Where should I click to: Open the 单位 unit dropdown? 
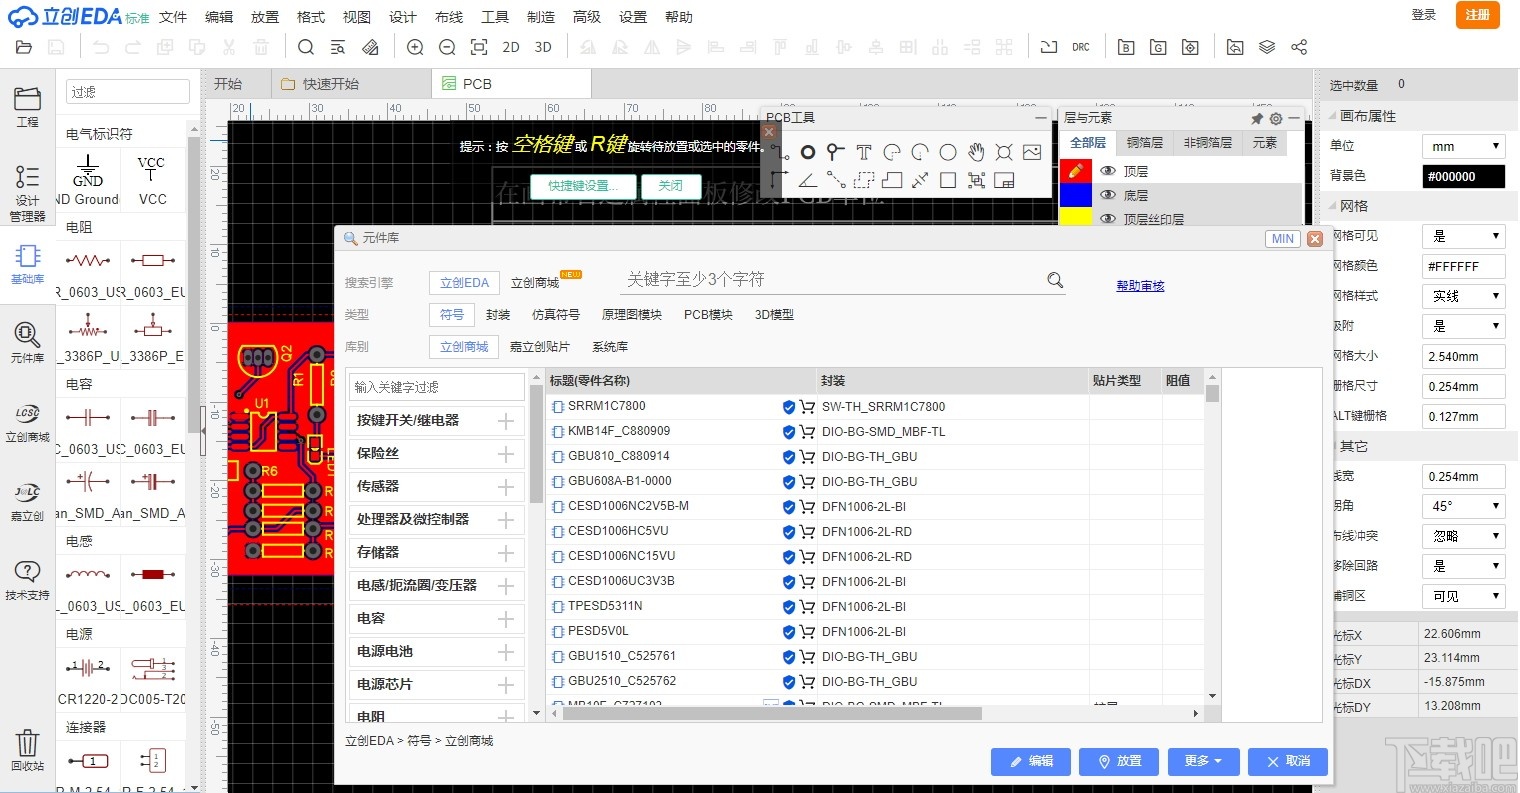pos(1464,147)
